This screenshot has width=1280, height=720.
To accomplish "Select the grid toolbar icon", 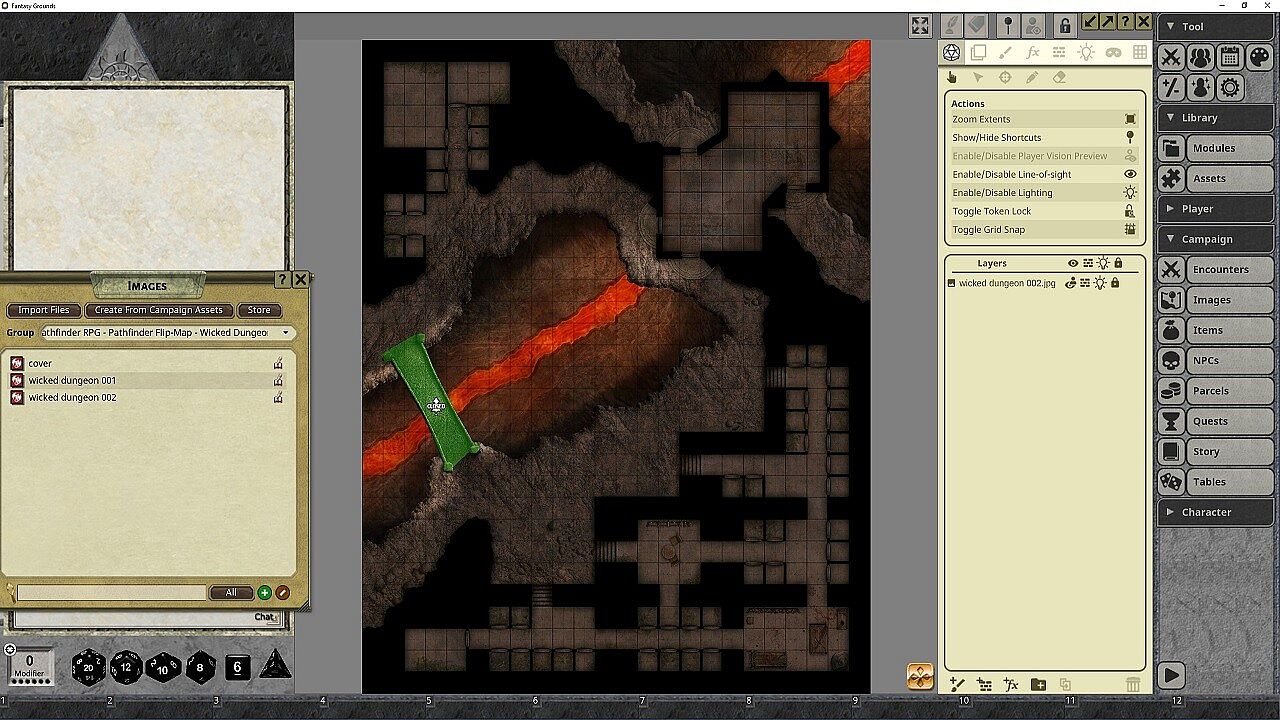I will coord(1140,53).
